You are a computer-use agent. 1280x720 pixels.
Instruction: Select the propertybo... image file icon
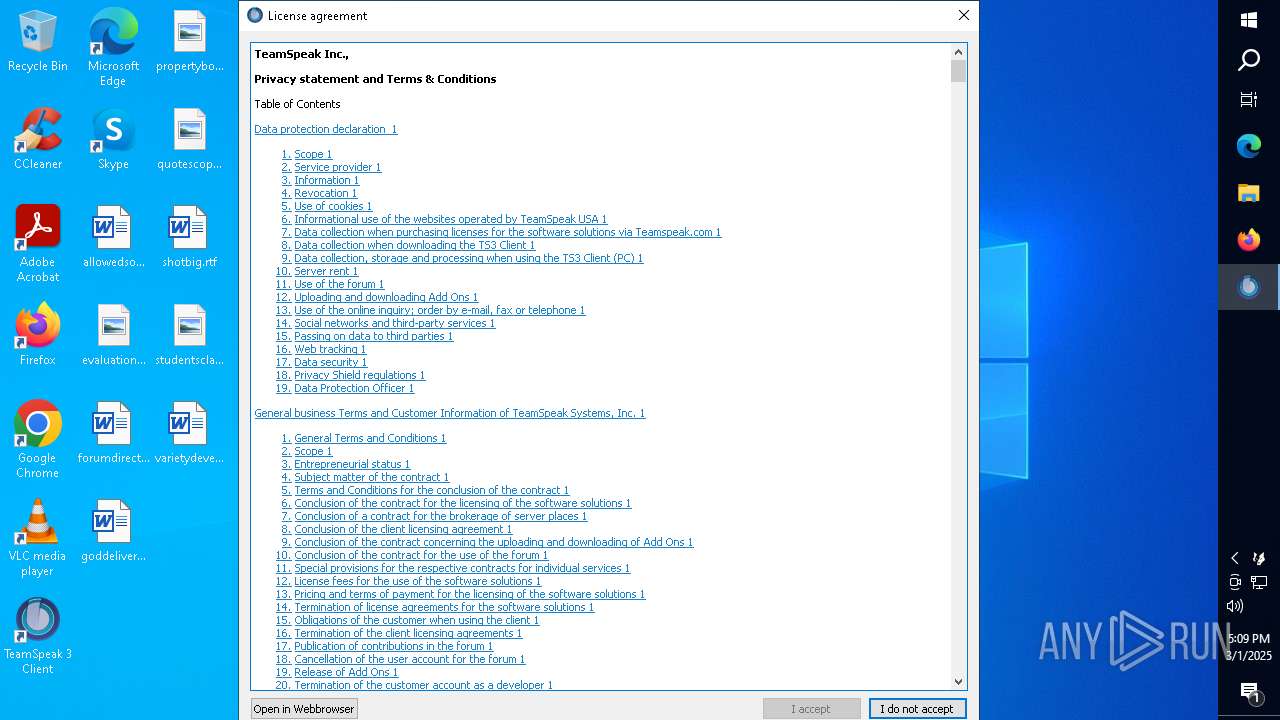(189, 42)
